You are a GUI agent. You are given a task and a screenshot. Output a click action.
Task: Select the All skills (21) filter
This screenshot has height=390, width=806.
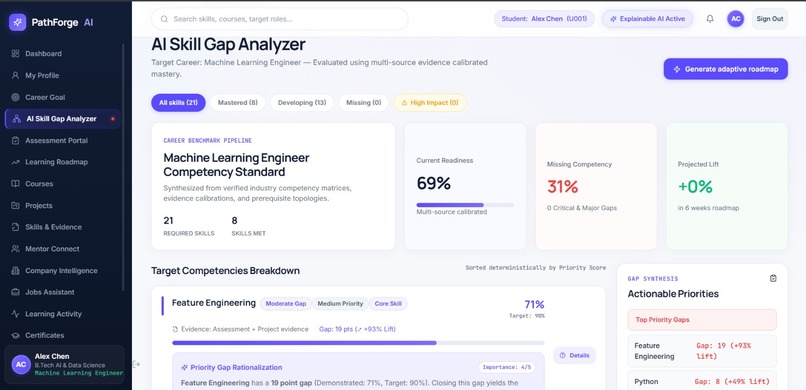(x=178, y=103)
